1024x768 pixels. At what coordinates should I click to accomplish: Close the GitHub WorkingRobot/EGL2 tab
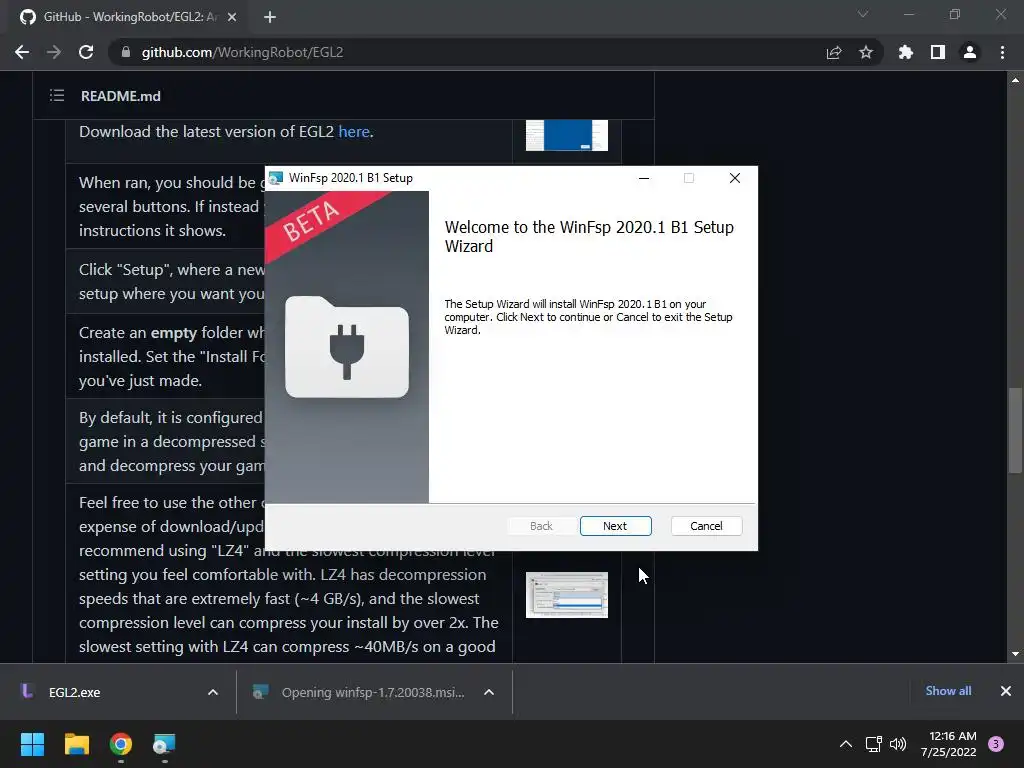click(x=232, y=17)
